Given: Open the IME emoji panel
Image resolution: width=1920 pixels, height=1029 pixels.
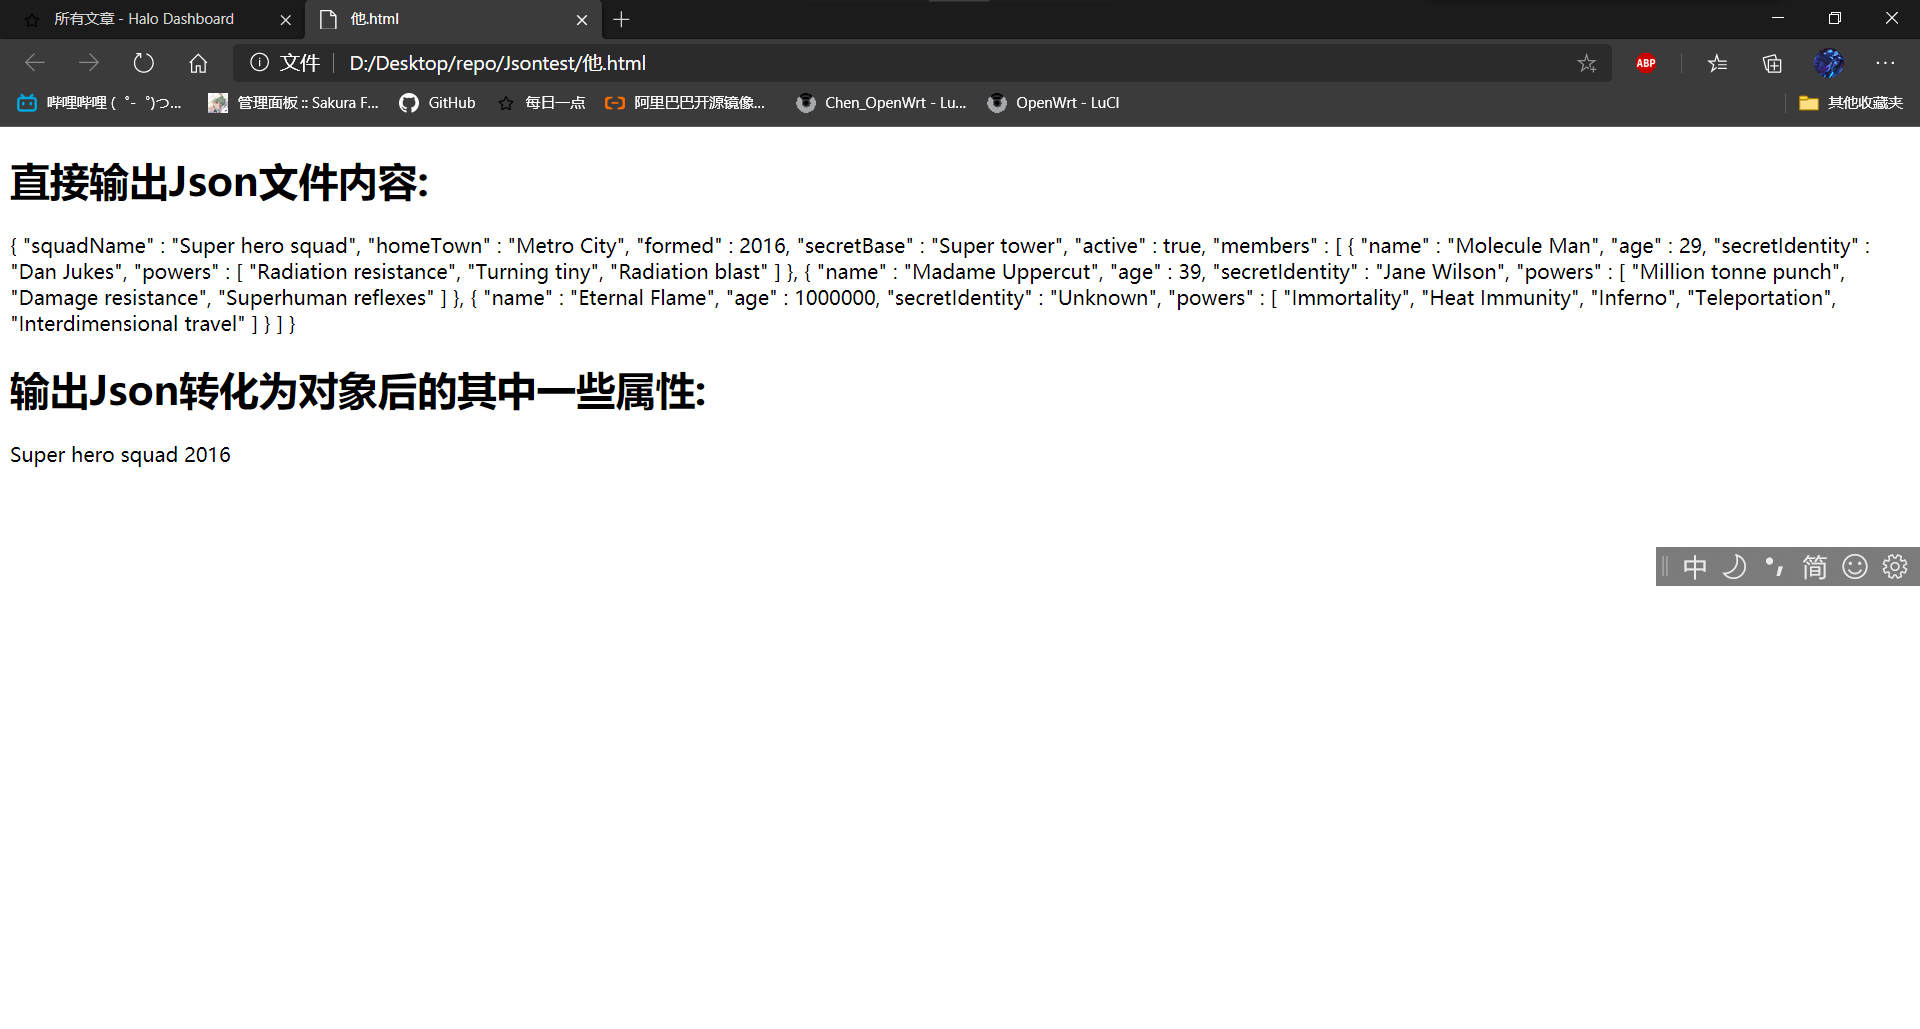Looking at the screenshot, I should click(1854, 567).
